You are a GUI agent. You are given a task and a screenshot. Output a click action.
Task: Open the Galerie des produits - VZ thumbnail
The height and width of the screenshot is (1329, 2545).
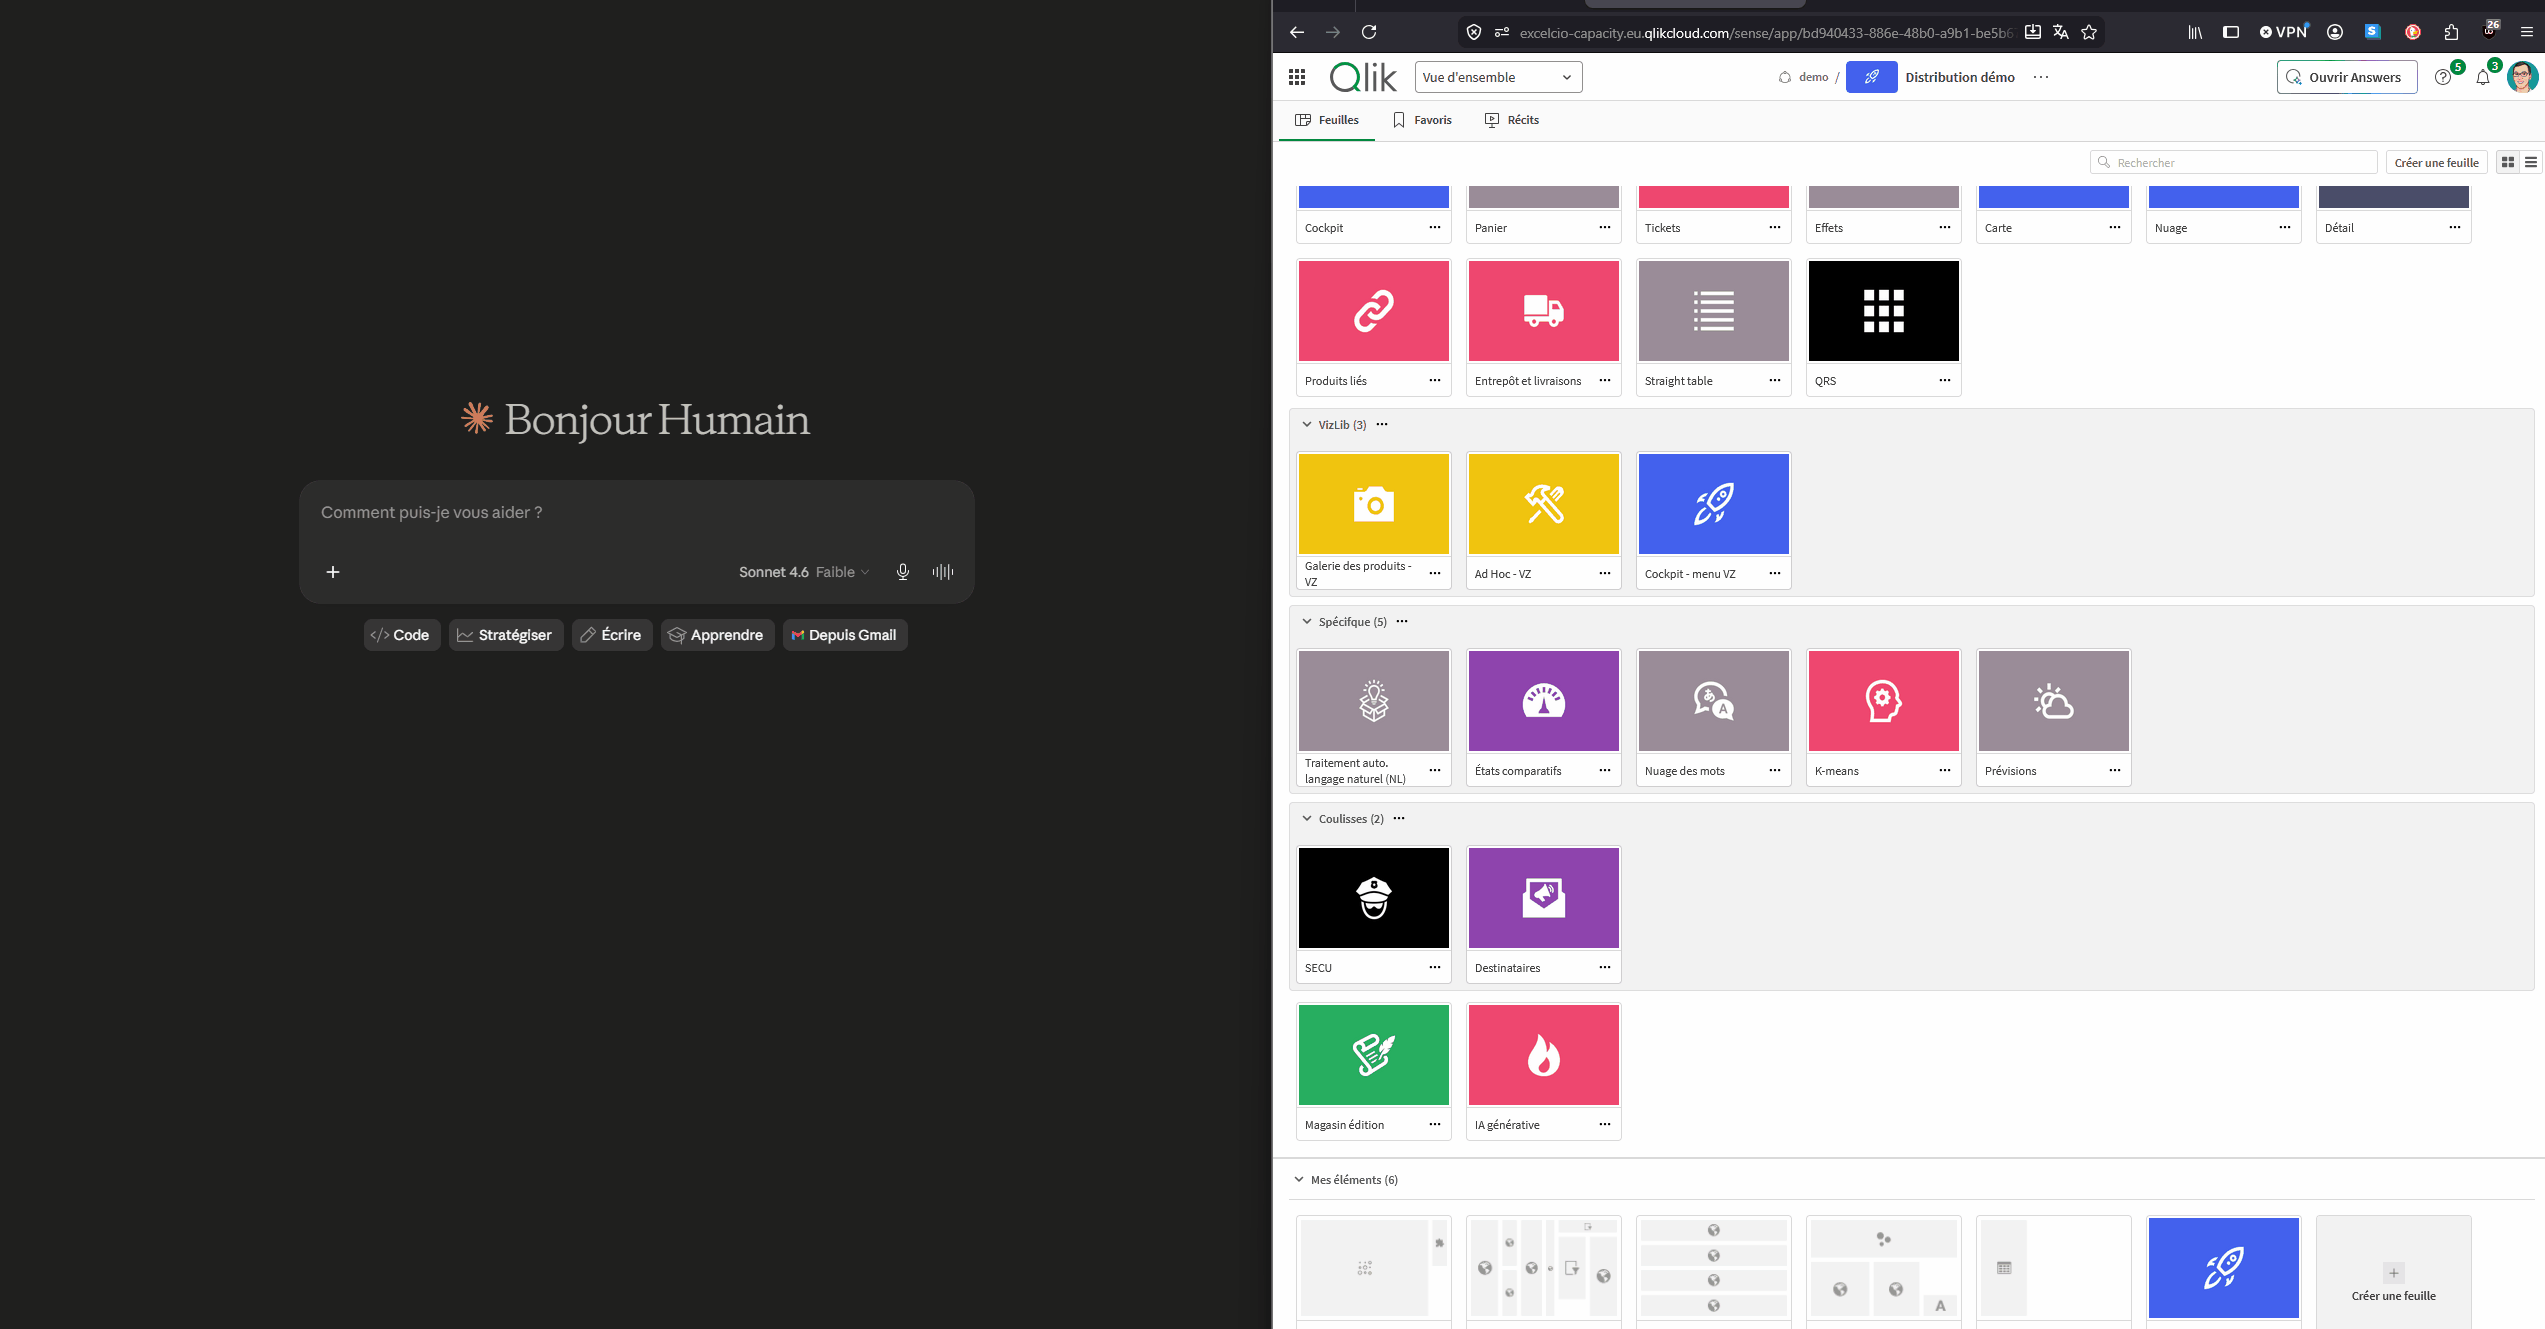pyautogui.click(x=1373, y=504)
